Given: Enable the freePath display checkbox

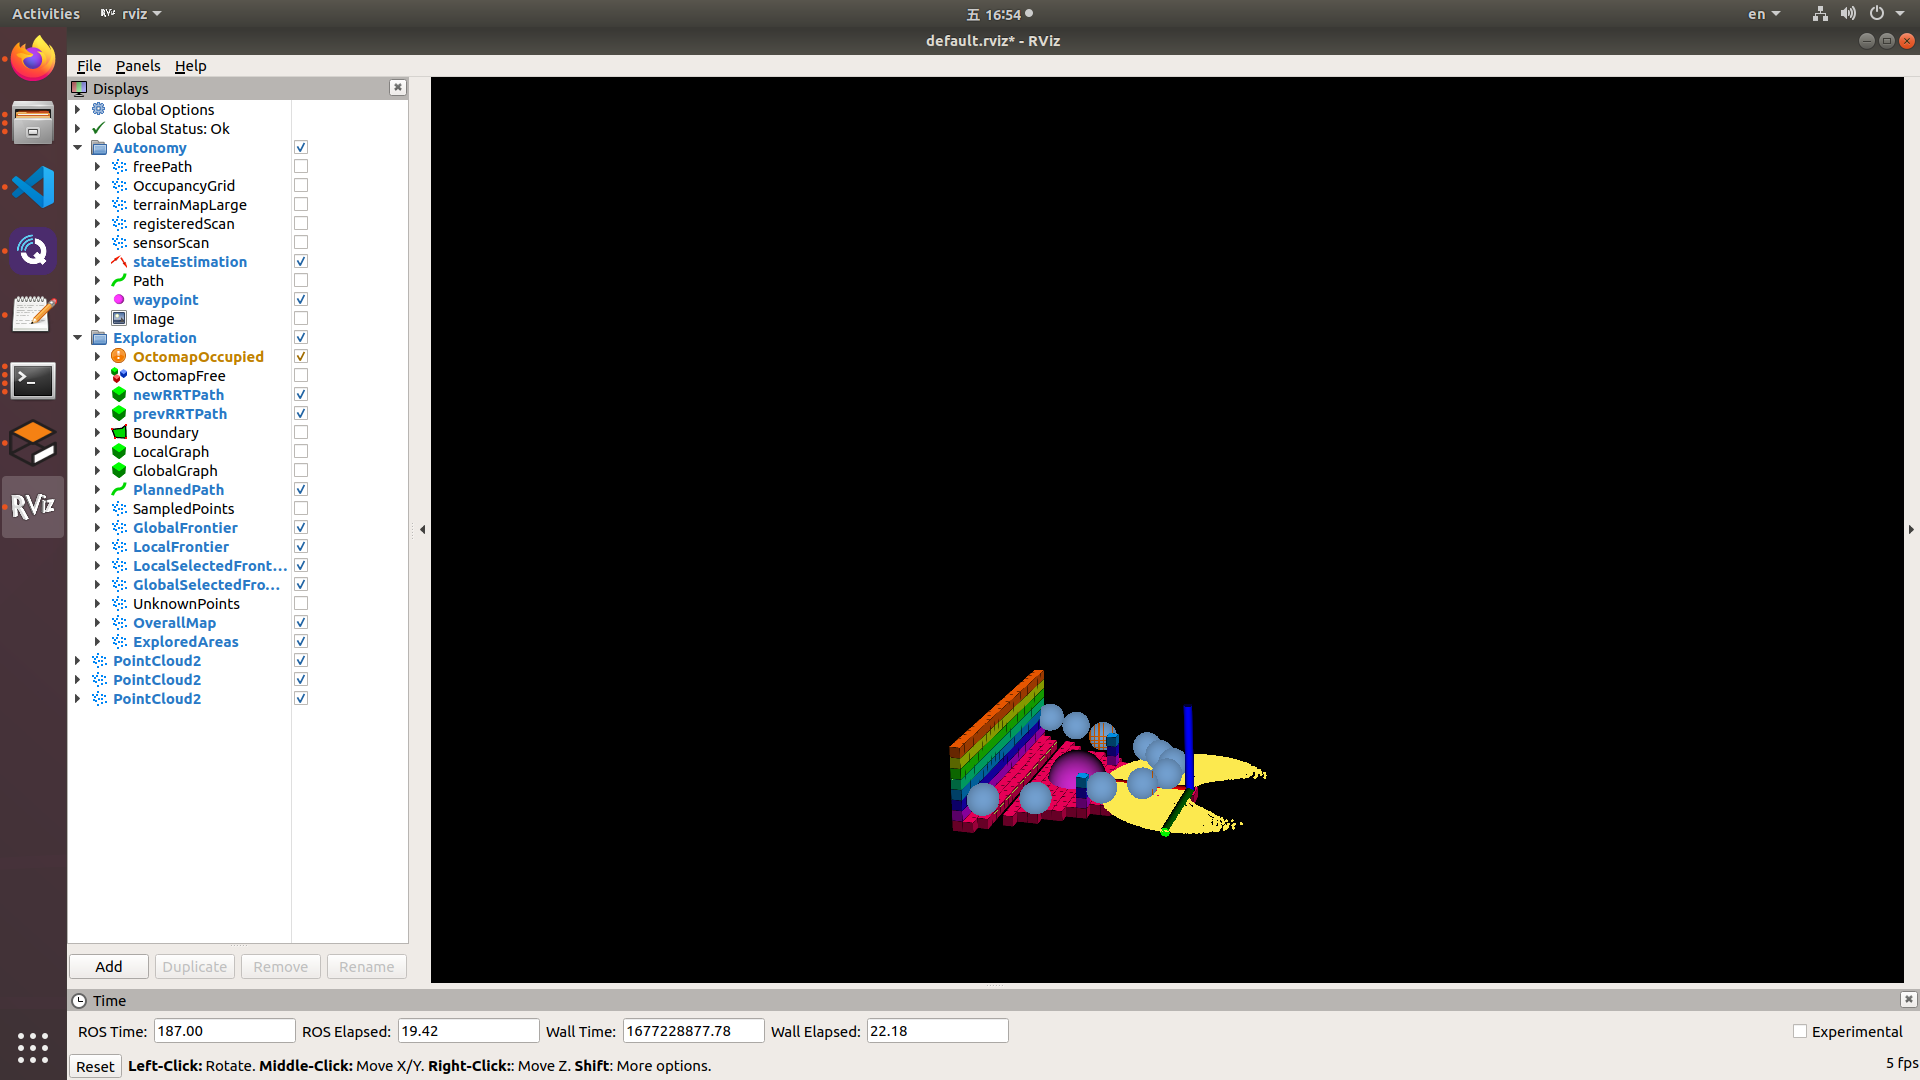Looking at the screenshot, I should (x=301, y=166).
